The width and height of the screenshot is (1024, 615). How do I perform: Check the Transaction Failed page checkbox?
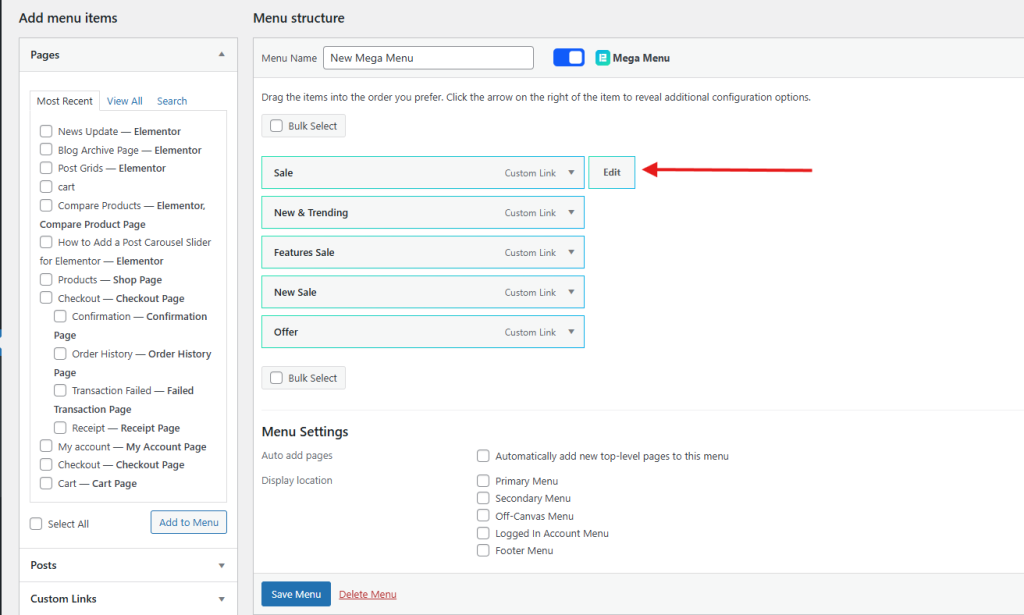pos(60,390)
